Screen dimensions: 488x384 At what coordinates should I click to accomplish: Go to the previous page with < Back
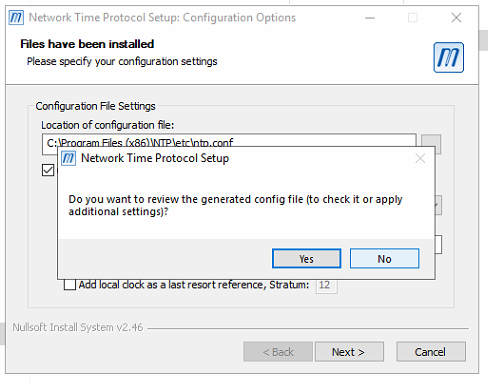(278, 352)
